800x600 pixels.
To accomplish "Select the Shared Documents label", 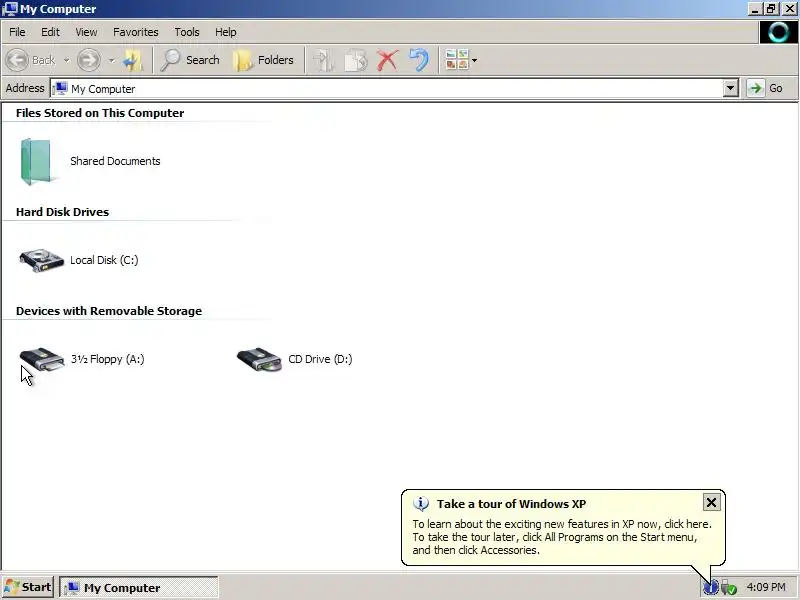I will pos(115,161).
